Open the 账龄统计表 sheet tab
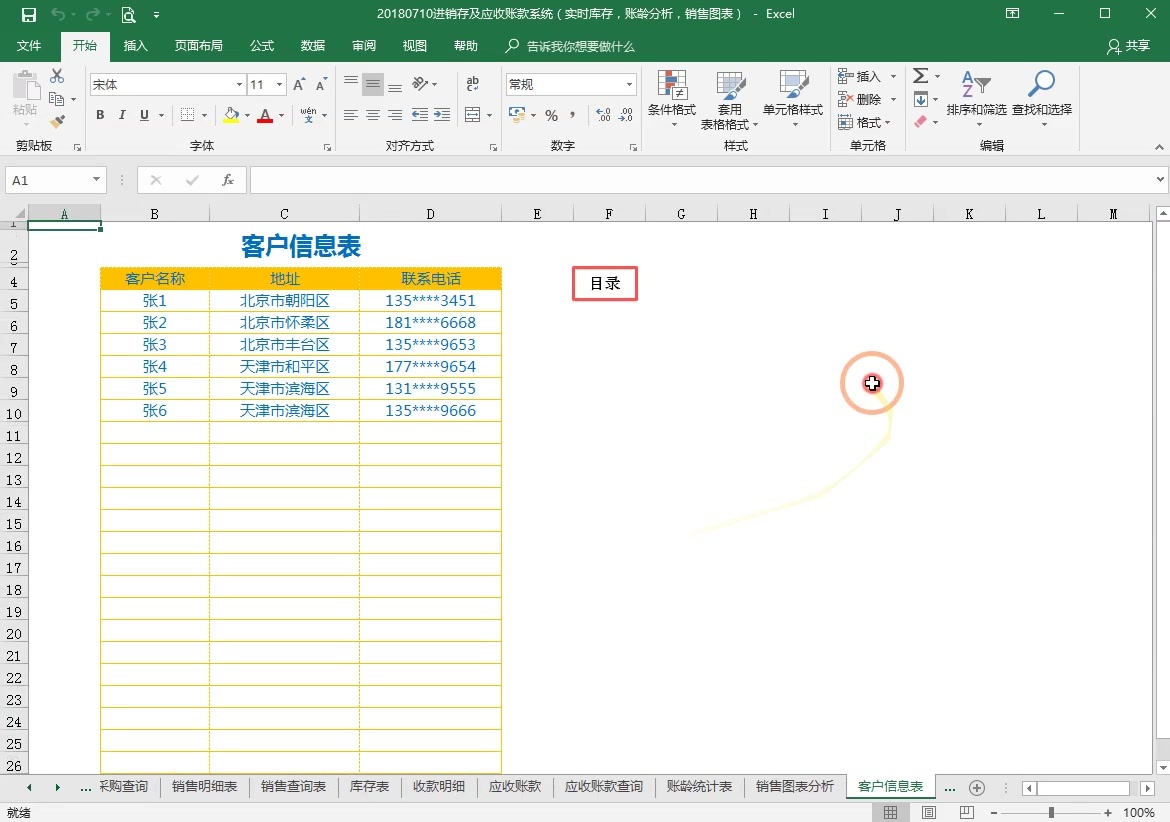The height and width of the screenshot is (822, 1170). click(x=699, y=787)
